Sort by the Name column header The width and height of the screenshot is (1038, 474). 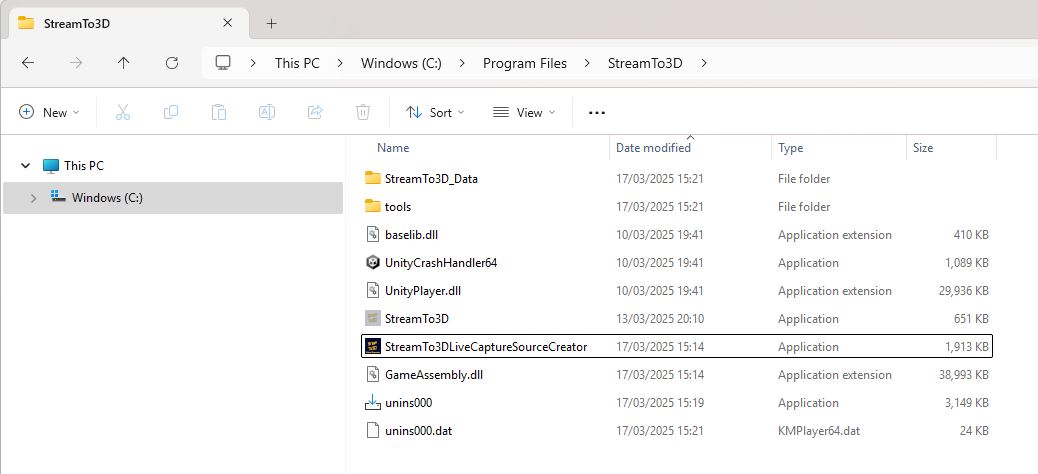point(393,148)
